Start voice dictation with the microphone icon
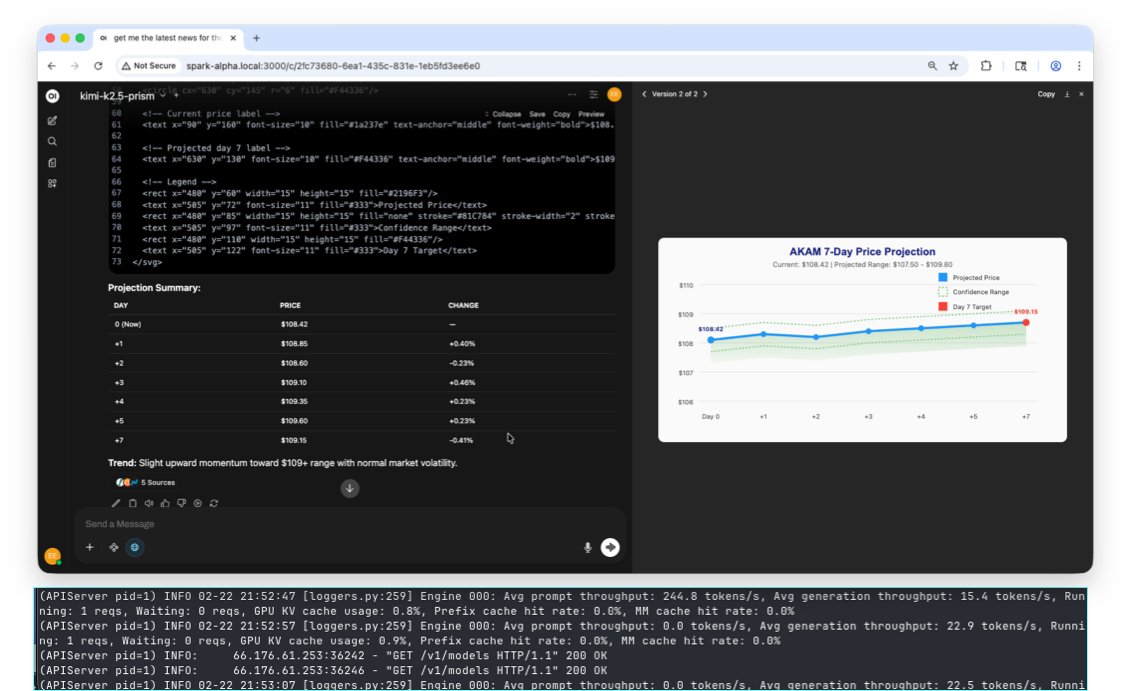The width and height of the screenshot is (1131, 691). 587,547
